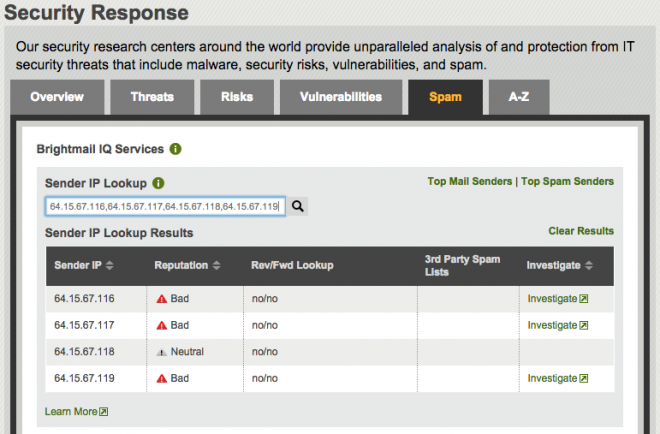The height and width of the screenshot is (434, 660).
Task: Click Rev/Fwd Lookup column header
Action: 292,265
